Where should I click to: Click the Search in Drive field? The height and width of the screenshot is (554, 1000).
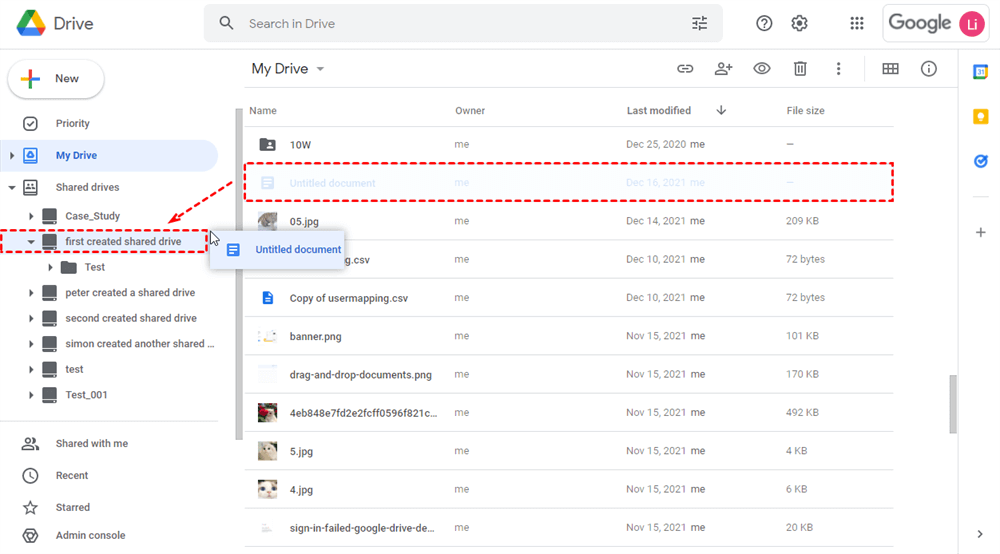click(460, 23)
